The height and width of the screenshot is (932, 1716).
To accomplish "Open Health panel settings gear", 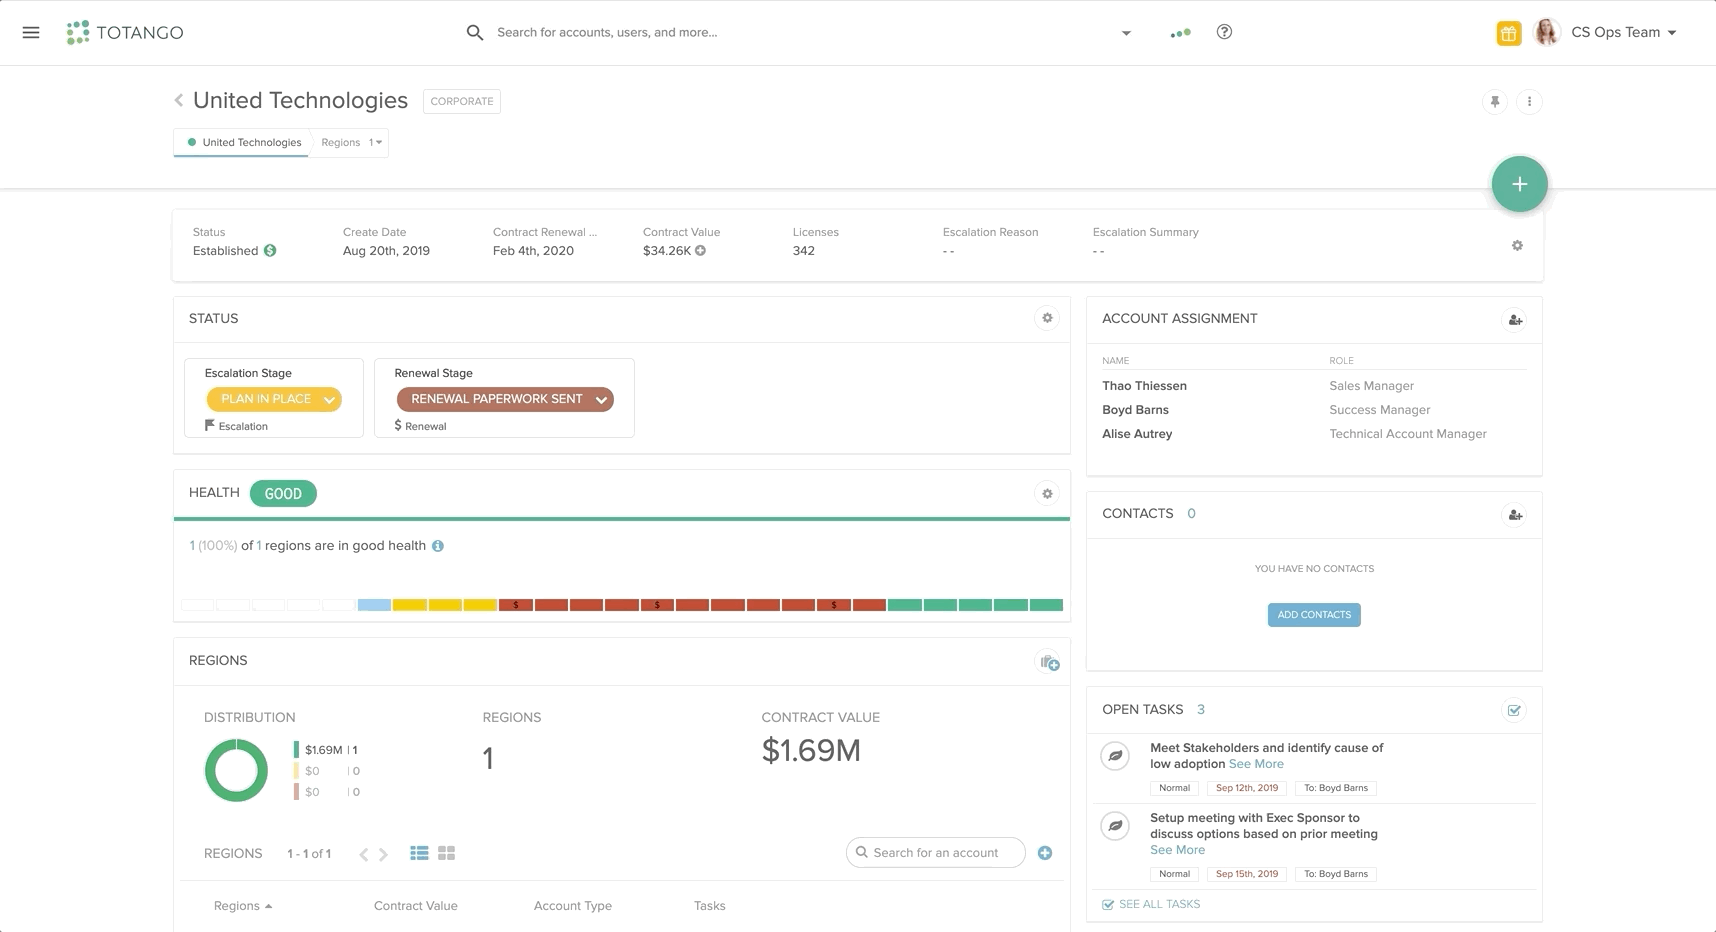I will [1047, 493].
